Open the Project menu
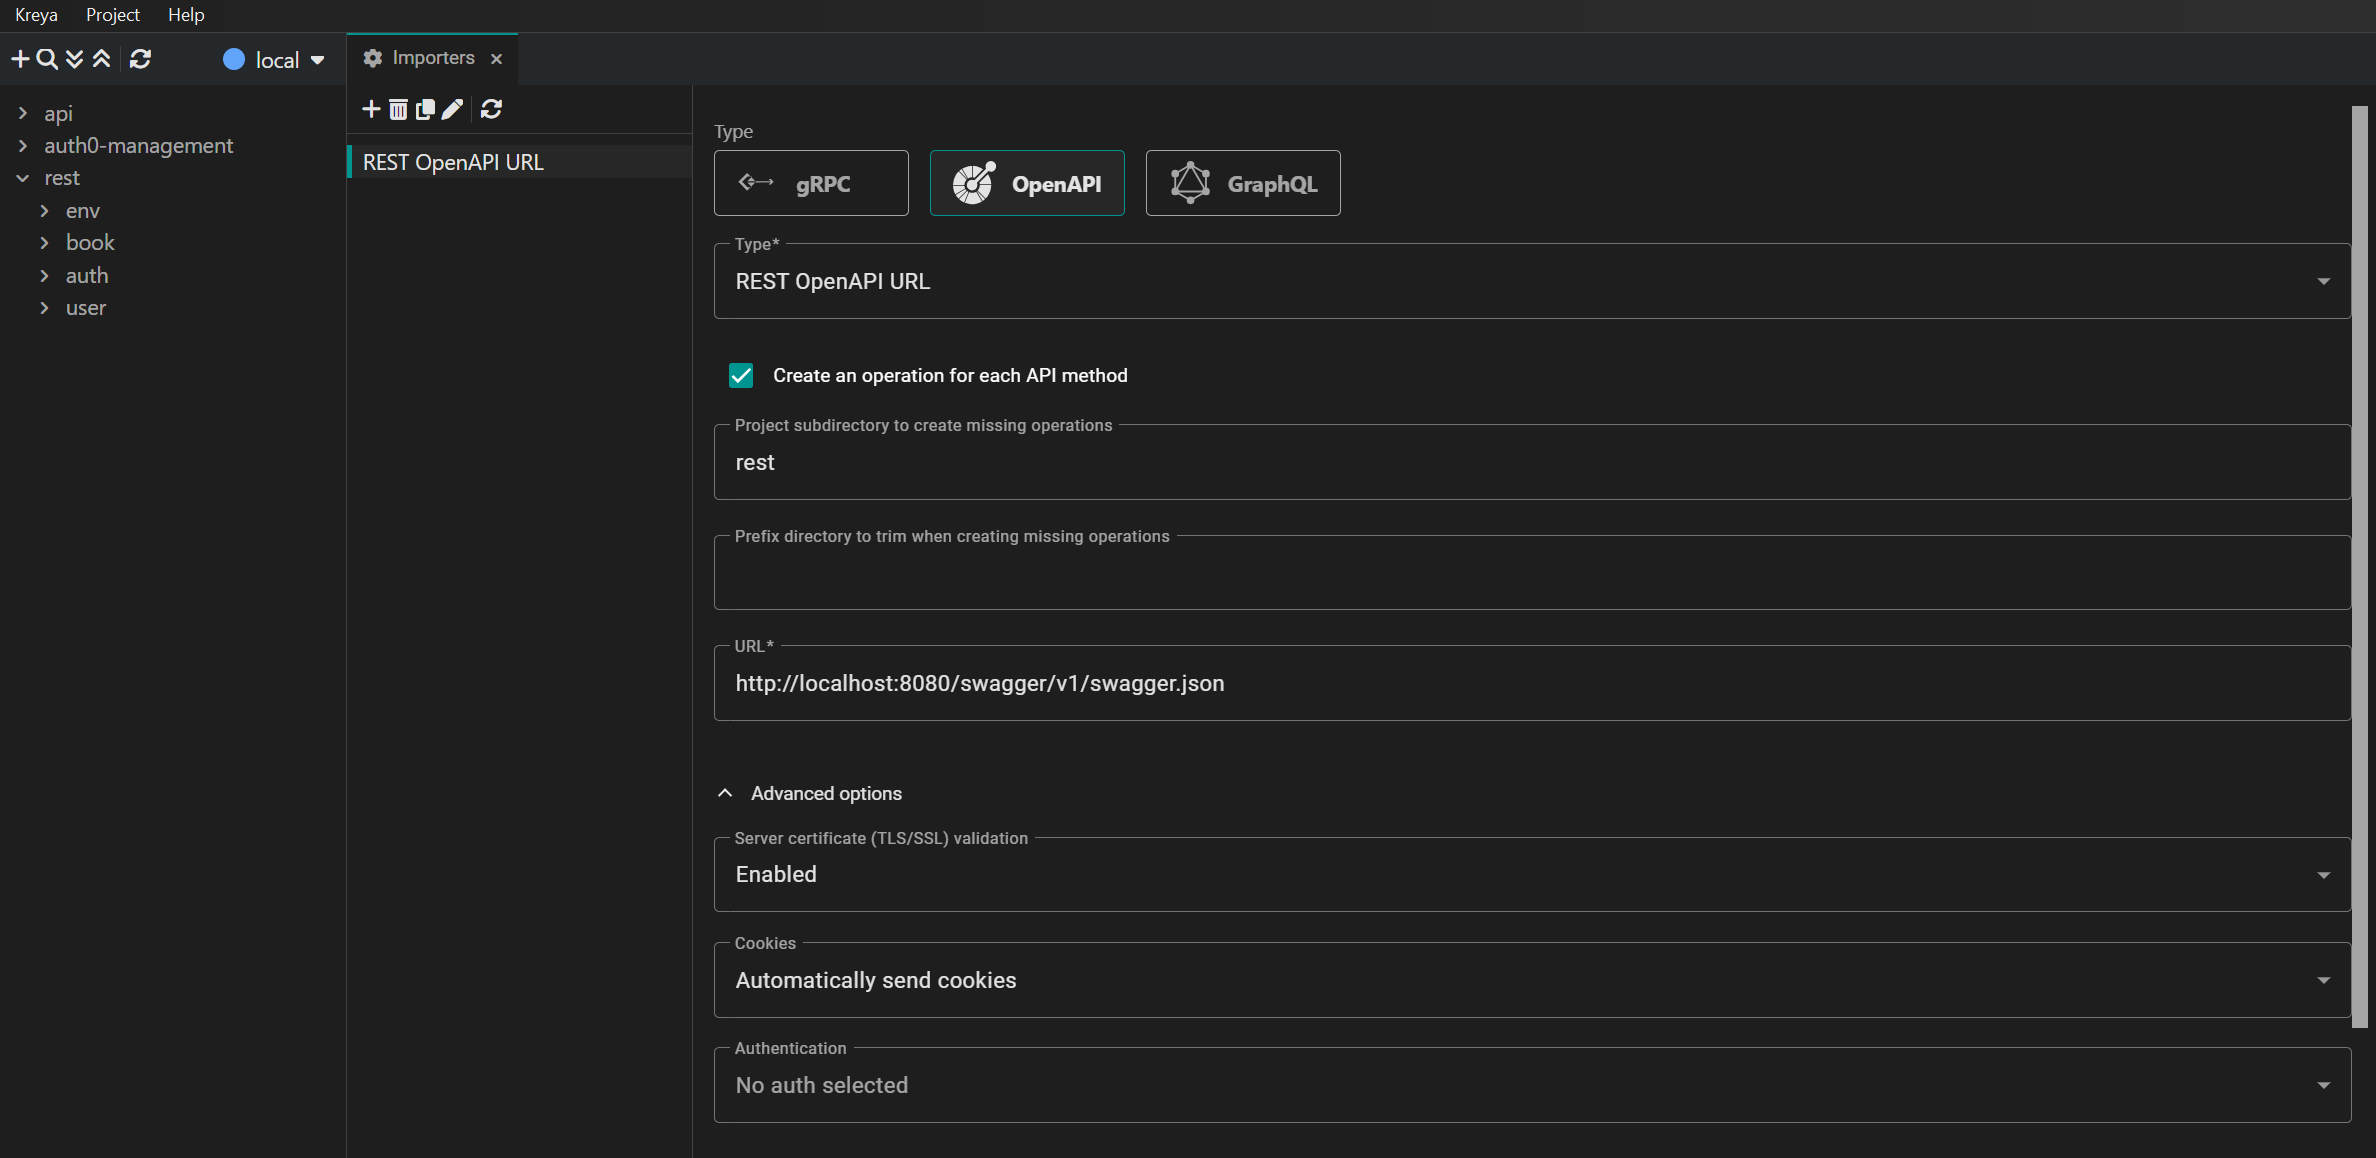Screen dimensions: 2376x1158 click(112, 15)
